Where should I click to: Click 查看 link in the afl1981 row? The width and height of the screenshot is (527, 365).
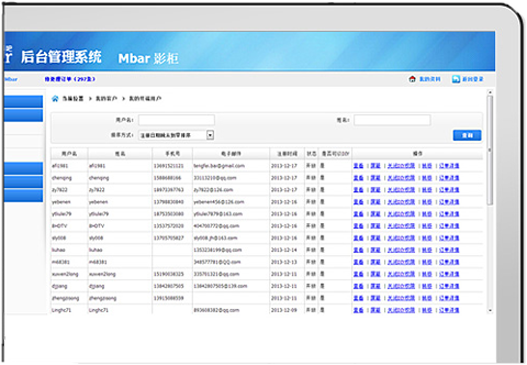point(358,166)
